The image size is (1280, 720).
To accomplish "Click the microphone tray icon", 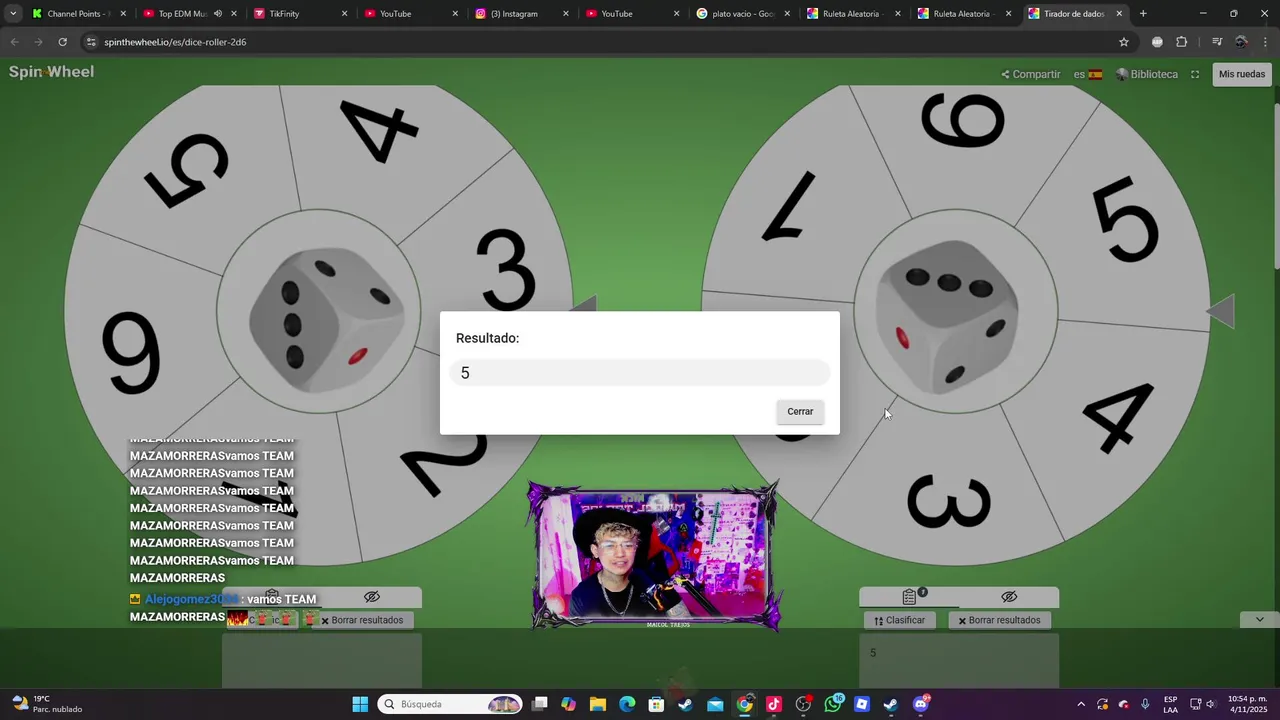I will point(1145,704).
